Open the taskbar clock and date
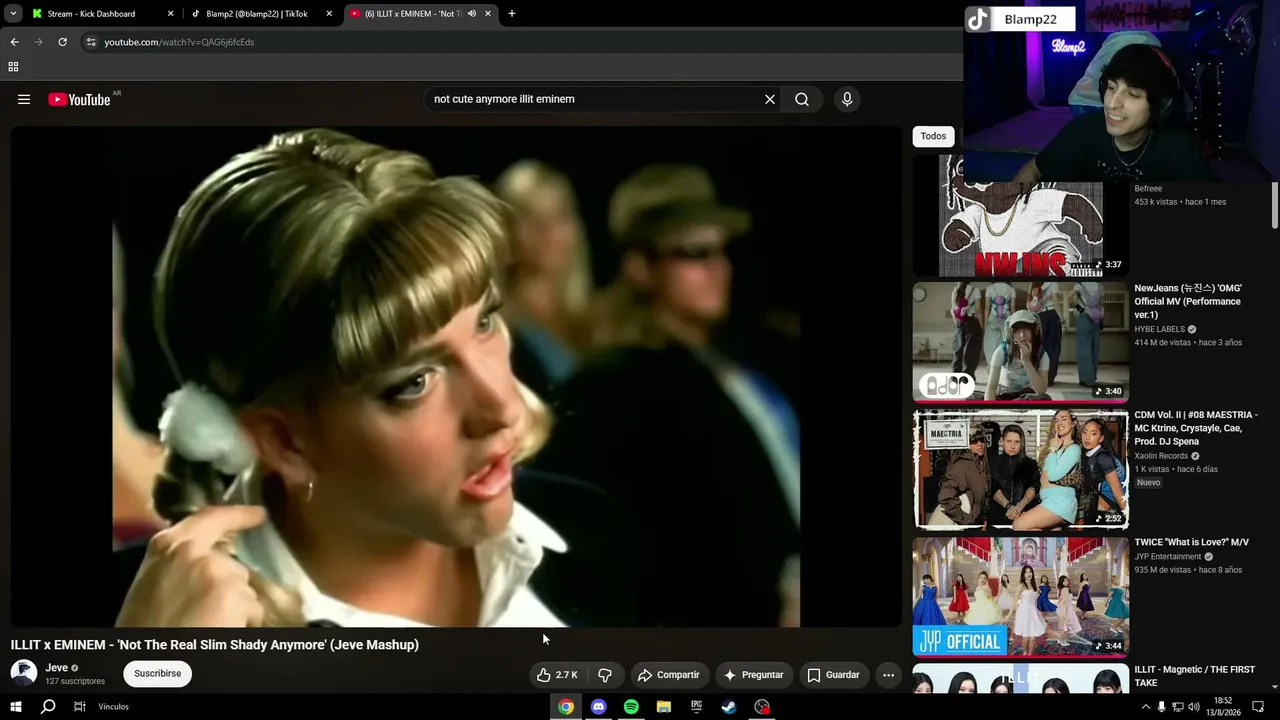1280x720 pixels. point(1224,707)
